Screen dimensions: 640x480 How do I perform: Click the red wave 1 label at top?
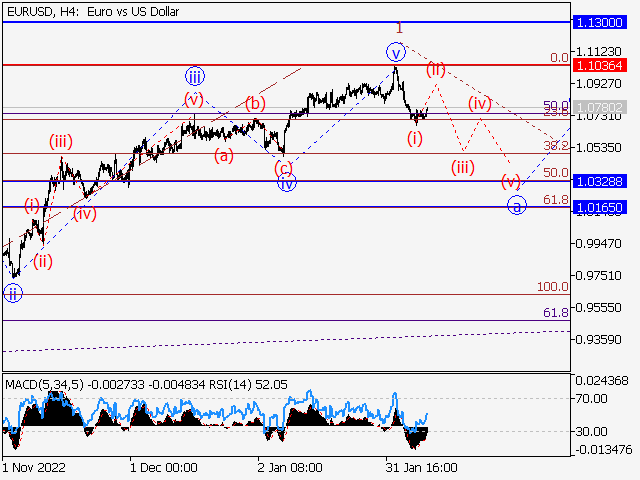click(x=398, y=28)
